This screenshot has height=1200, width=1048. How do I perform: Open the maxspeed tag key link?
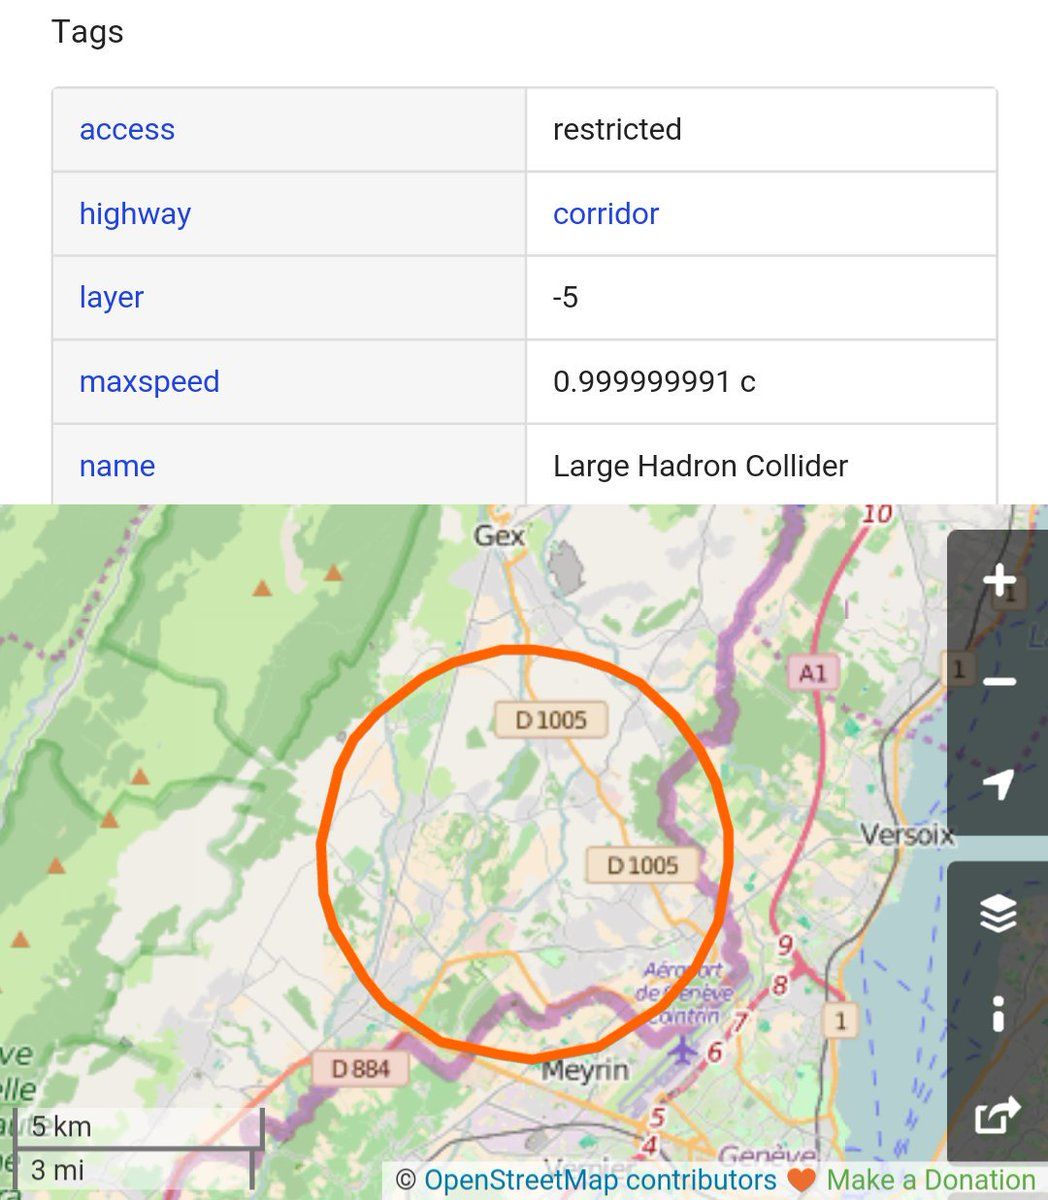(x=149, y=382)
